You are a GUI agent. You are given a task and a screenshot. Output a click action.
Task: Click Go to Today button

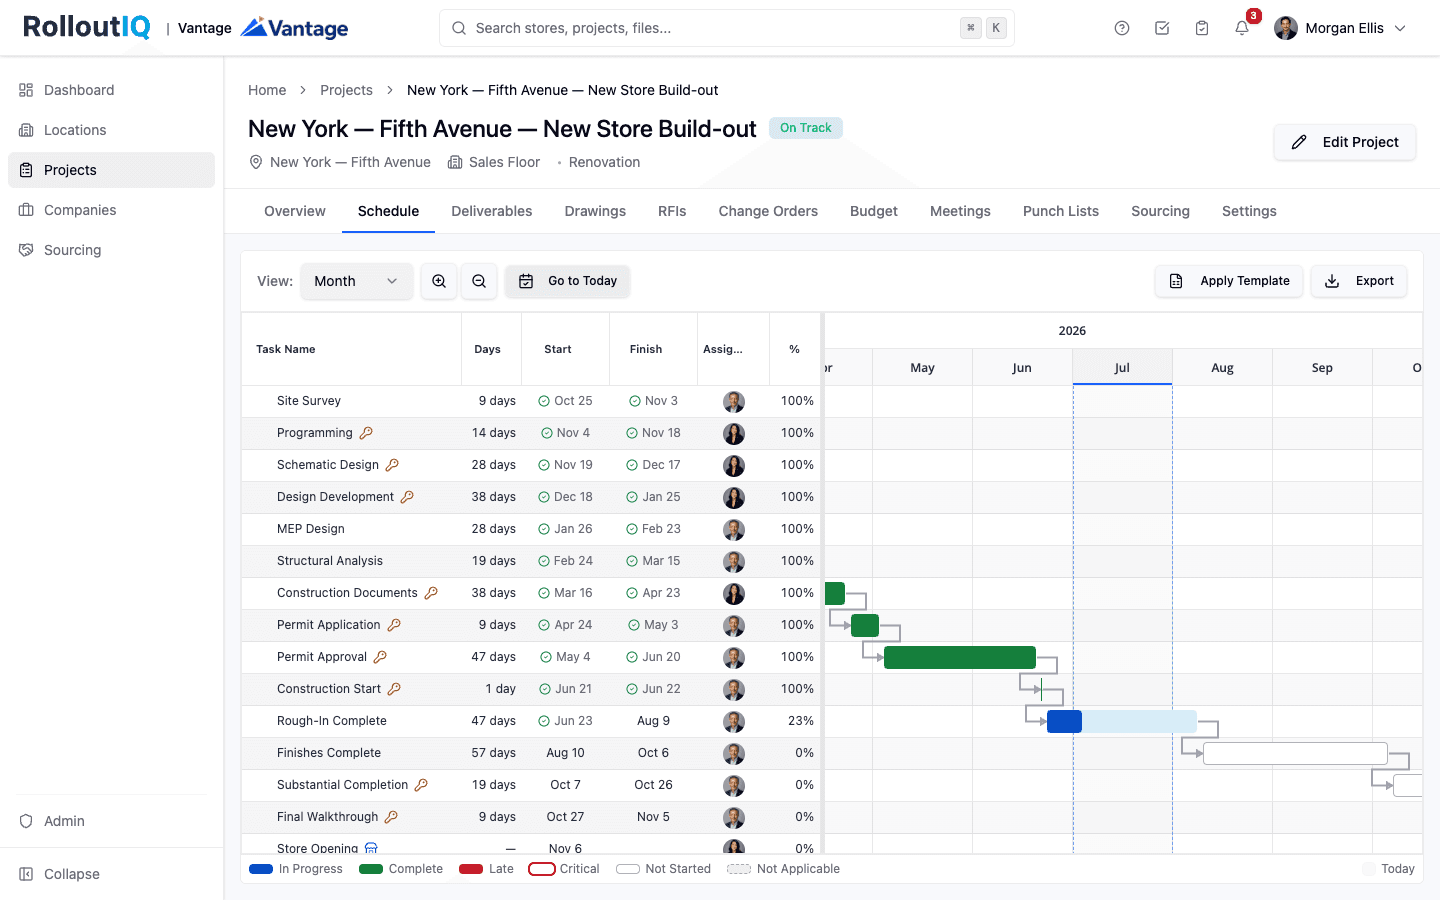(567, 281)
